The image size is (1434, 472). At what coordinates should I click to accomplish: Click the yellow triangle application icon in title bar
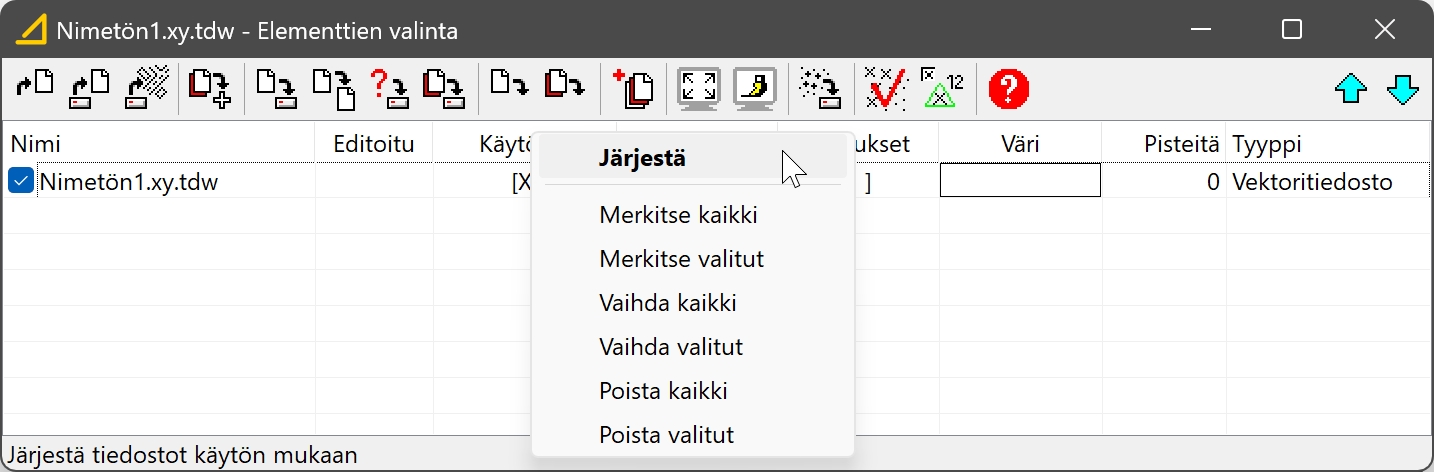click(31, 29)
